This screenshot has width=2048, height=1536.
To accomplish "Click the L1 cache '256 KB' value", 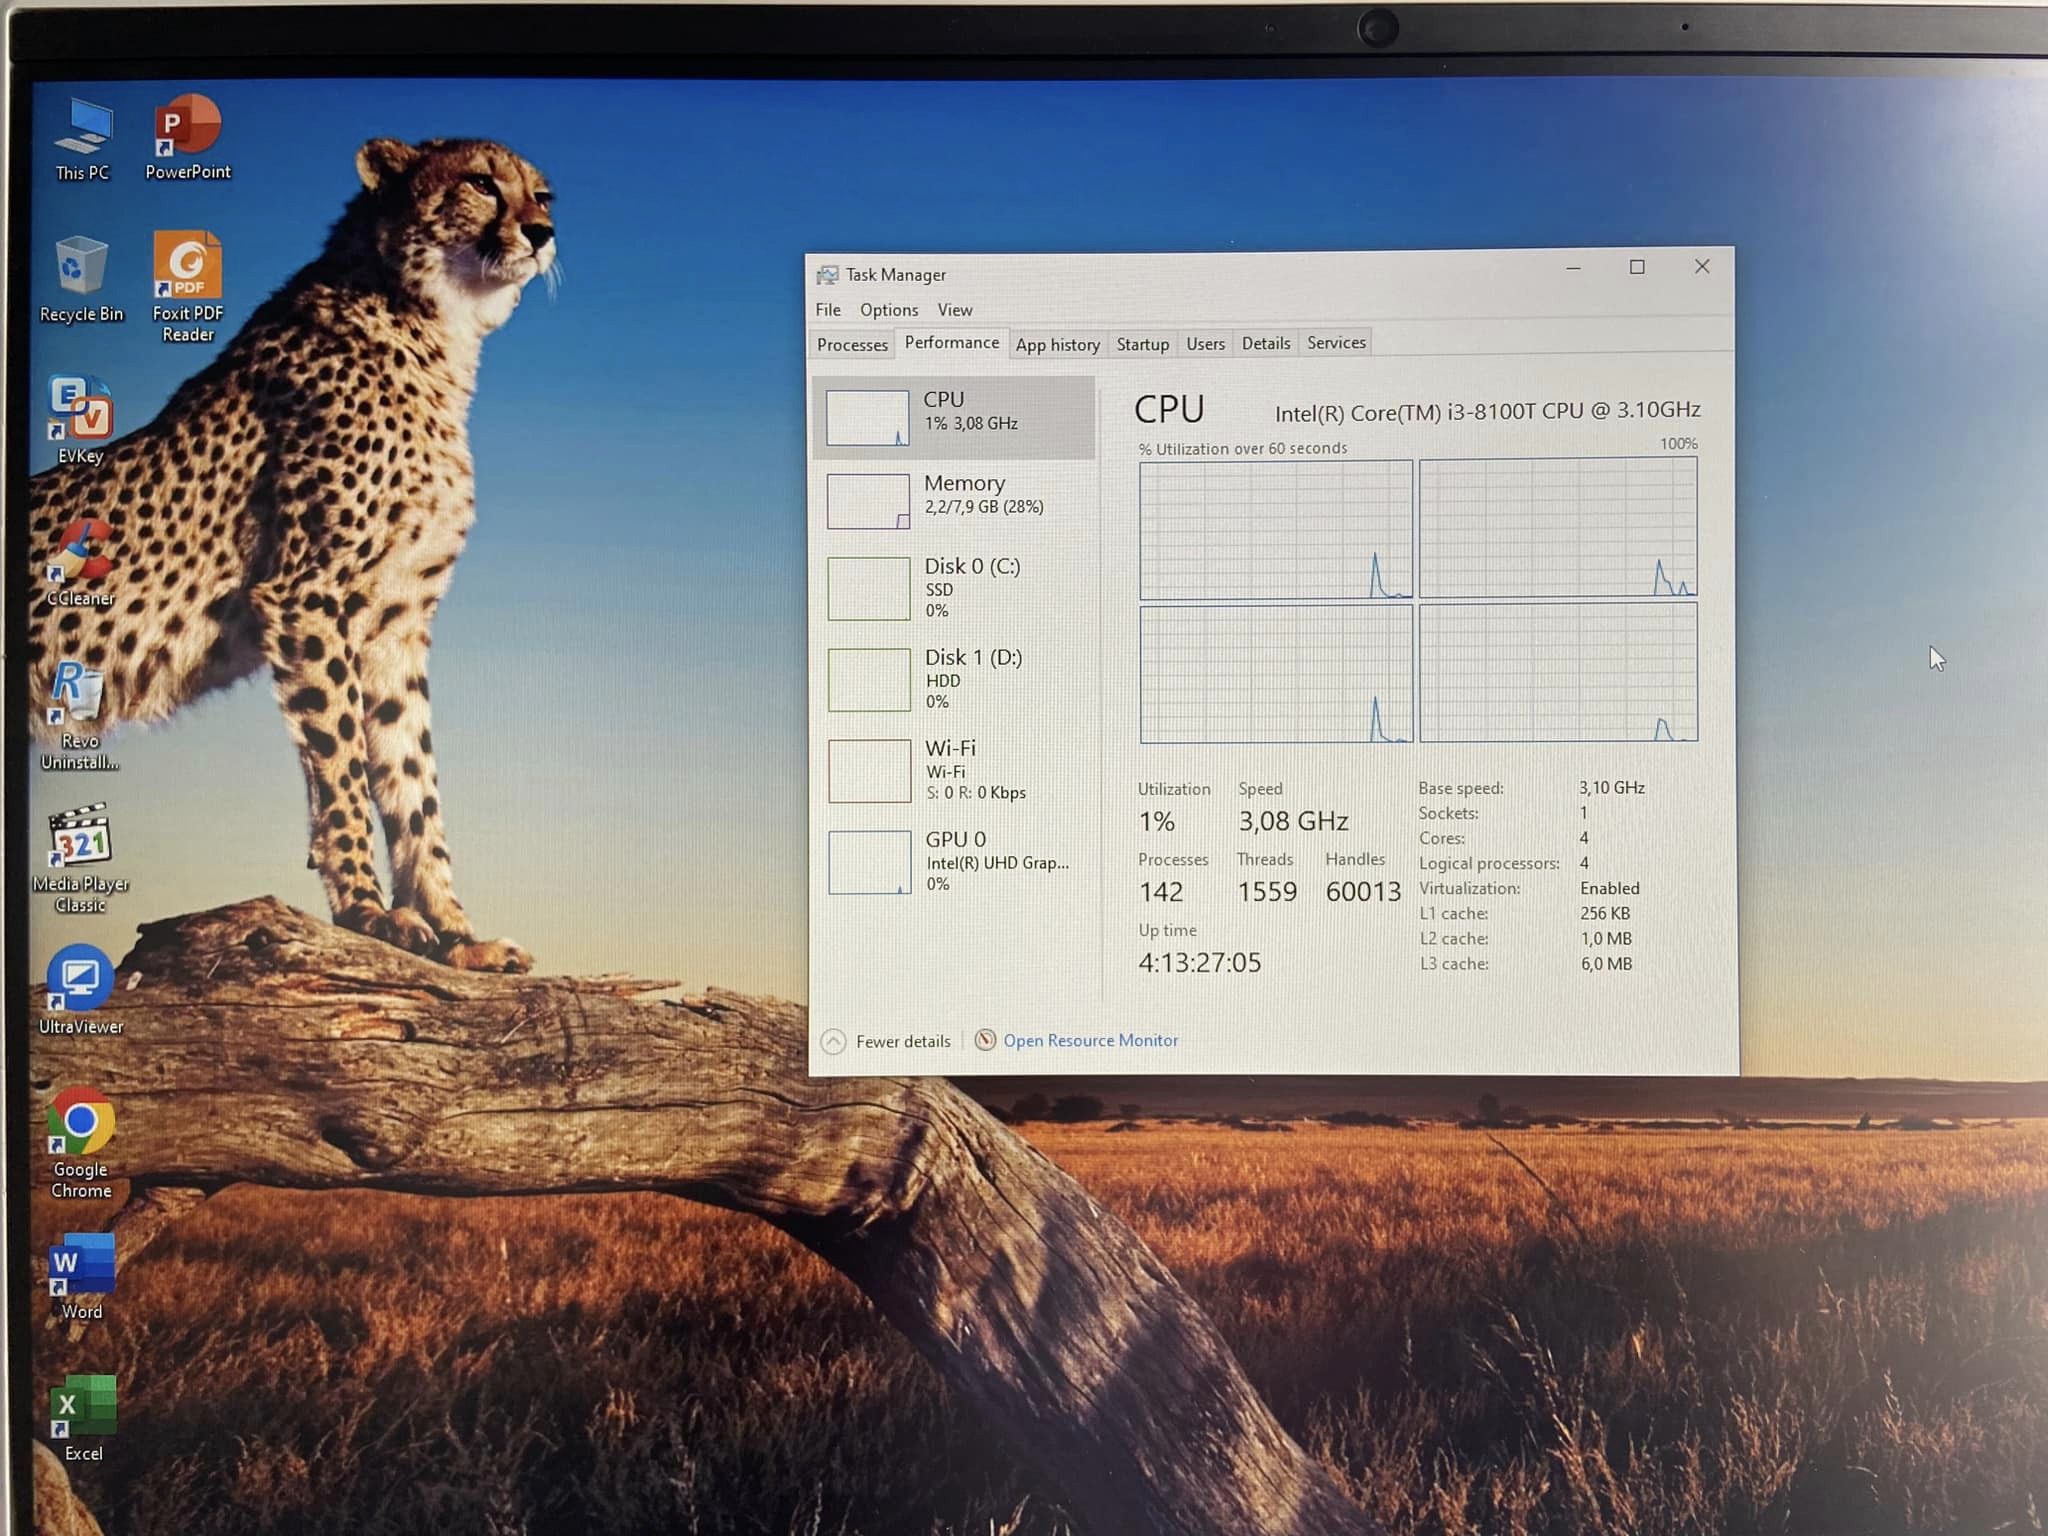I will coord(1605,913).
